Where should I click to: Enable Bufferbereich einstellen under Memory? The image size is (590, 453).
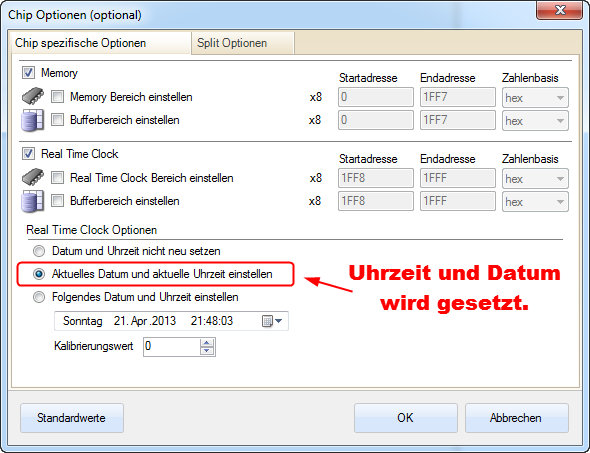pos(57,120)
